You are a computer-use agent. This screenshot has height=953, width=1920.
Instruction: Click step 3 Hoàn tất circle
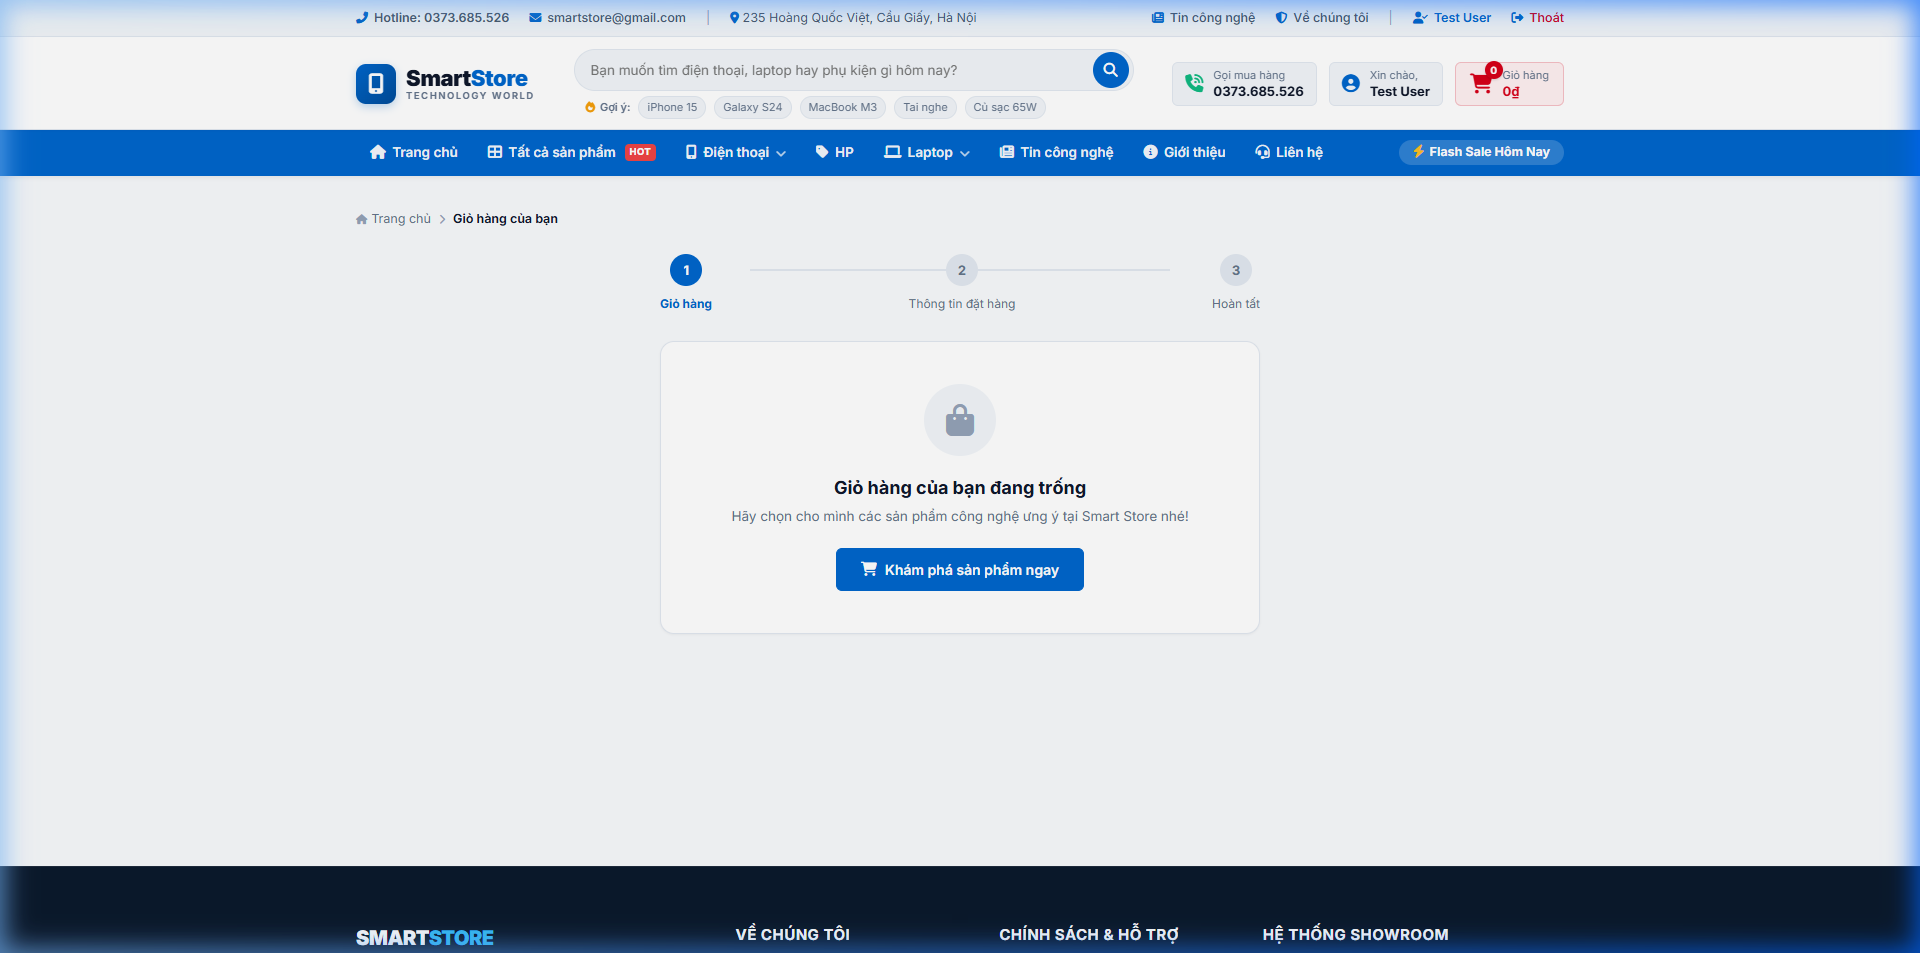click(x=1236, y=270)
